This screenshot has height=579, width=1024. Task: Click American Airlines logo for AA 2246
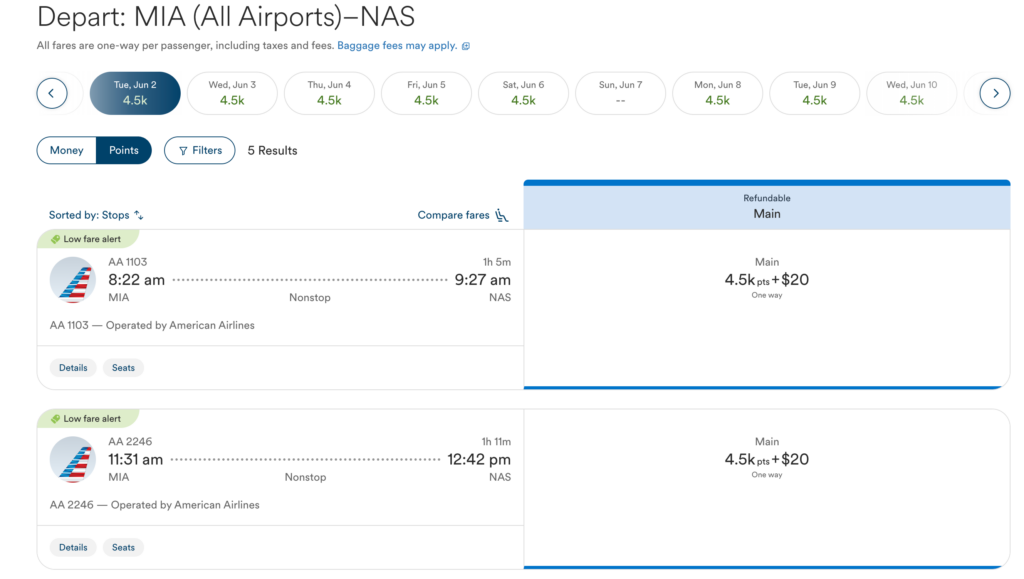click(72, 460)
